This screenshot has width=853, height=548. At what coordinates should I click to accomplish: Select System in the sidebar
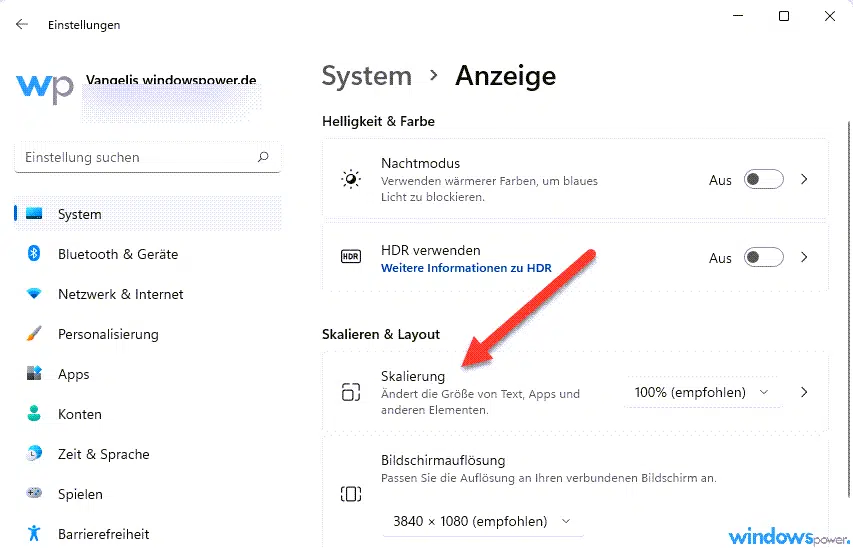point(79,214)
